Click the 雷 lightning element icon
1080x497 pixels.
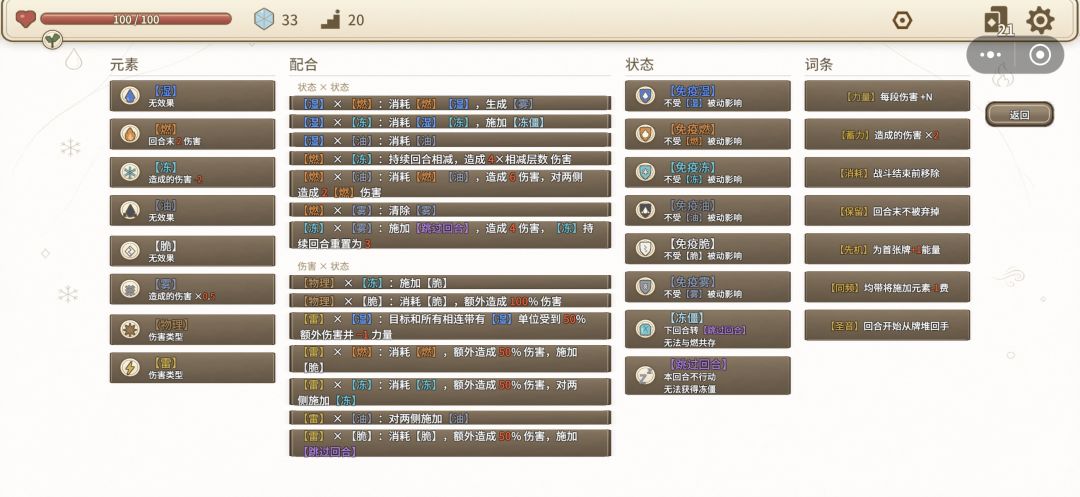coord(129,368)
